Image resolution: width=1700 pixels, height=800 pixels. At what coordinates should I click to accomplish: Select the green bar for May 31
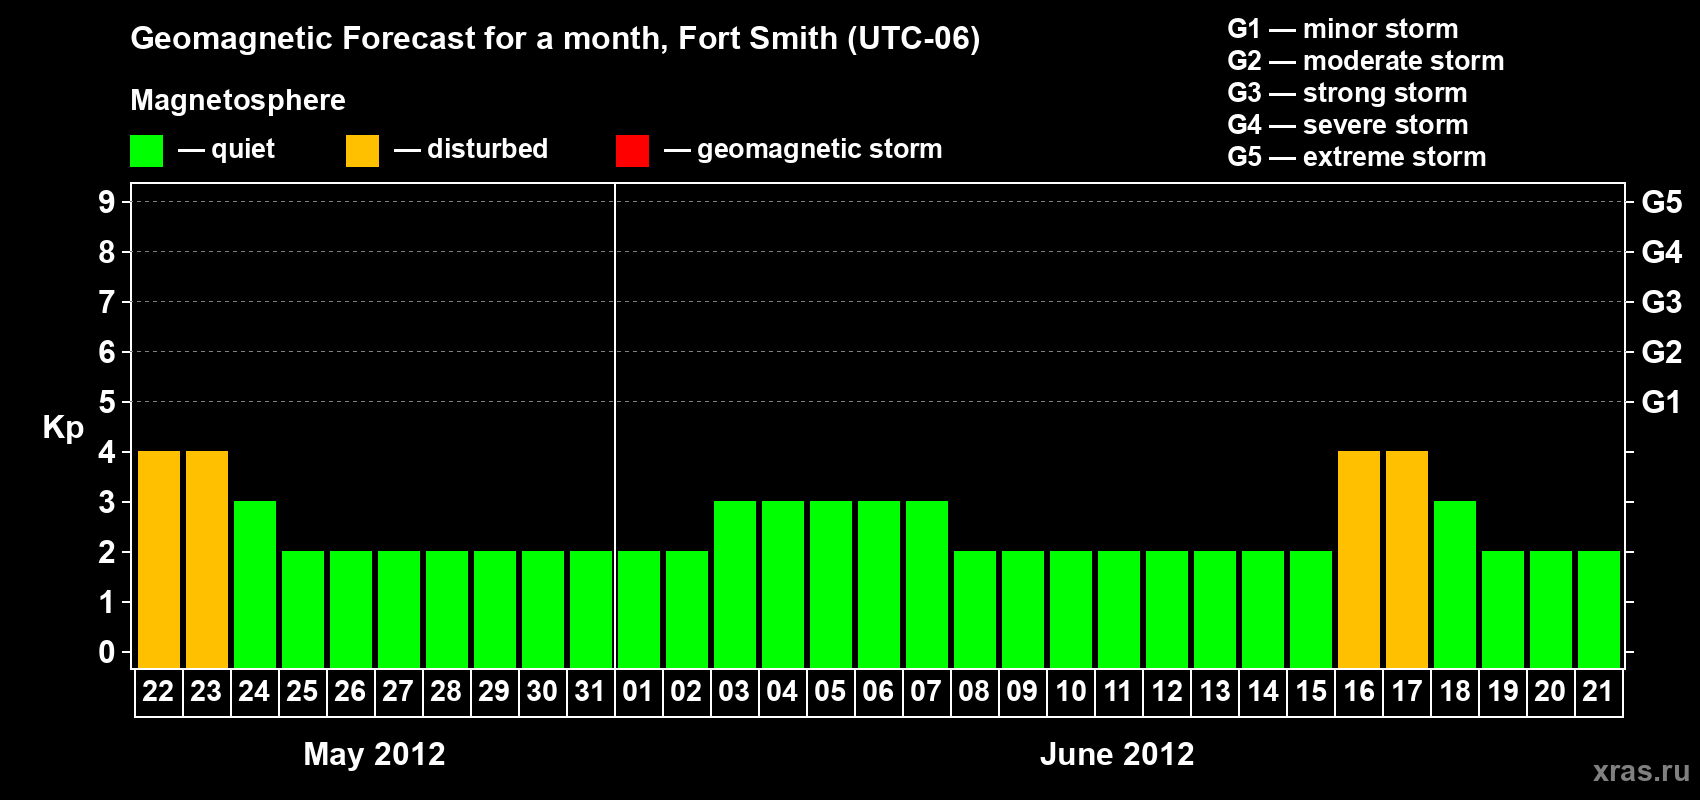click(x=591, y=610)
